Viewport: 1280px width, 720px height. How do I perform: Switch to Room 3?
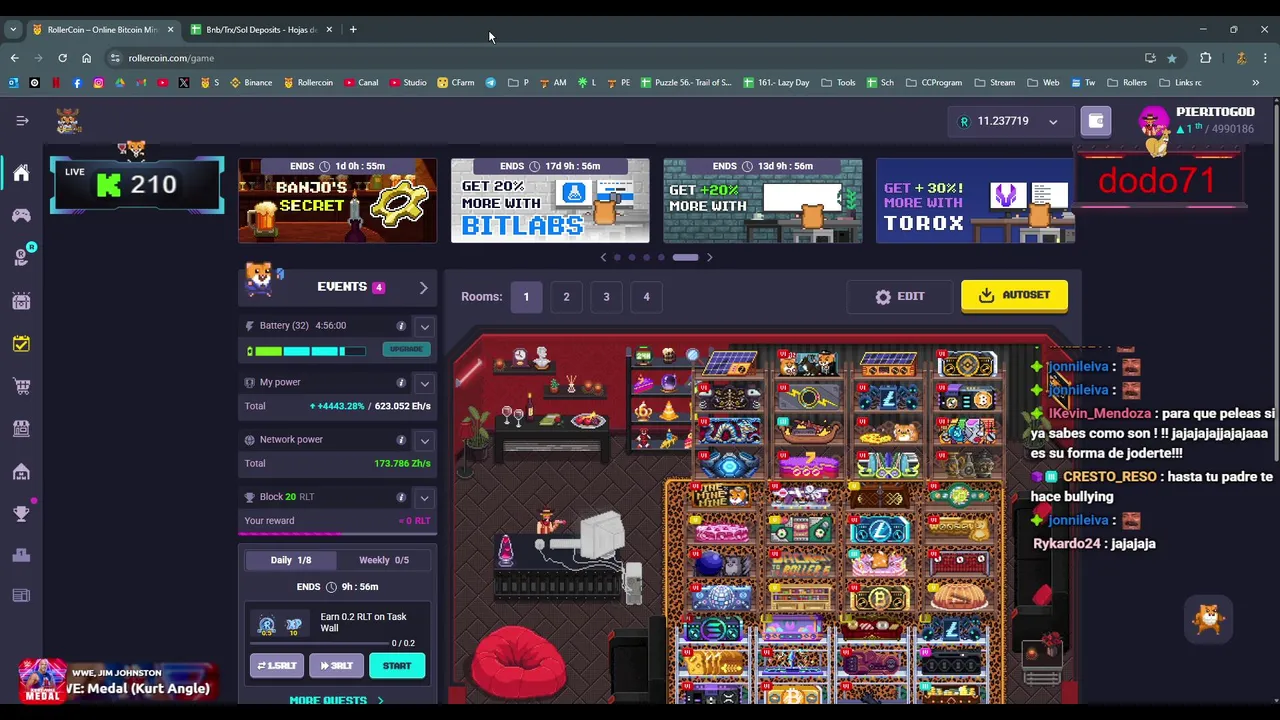click(x=606, y=297)
